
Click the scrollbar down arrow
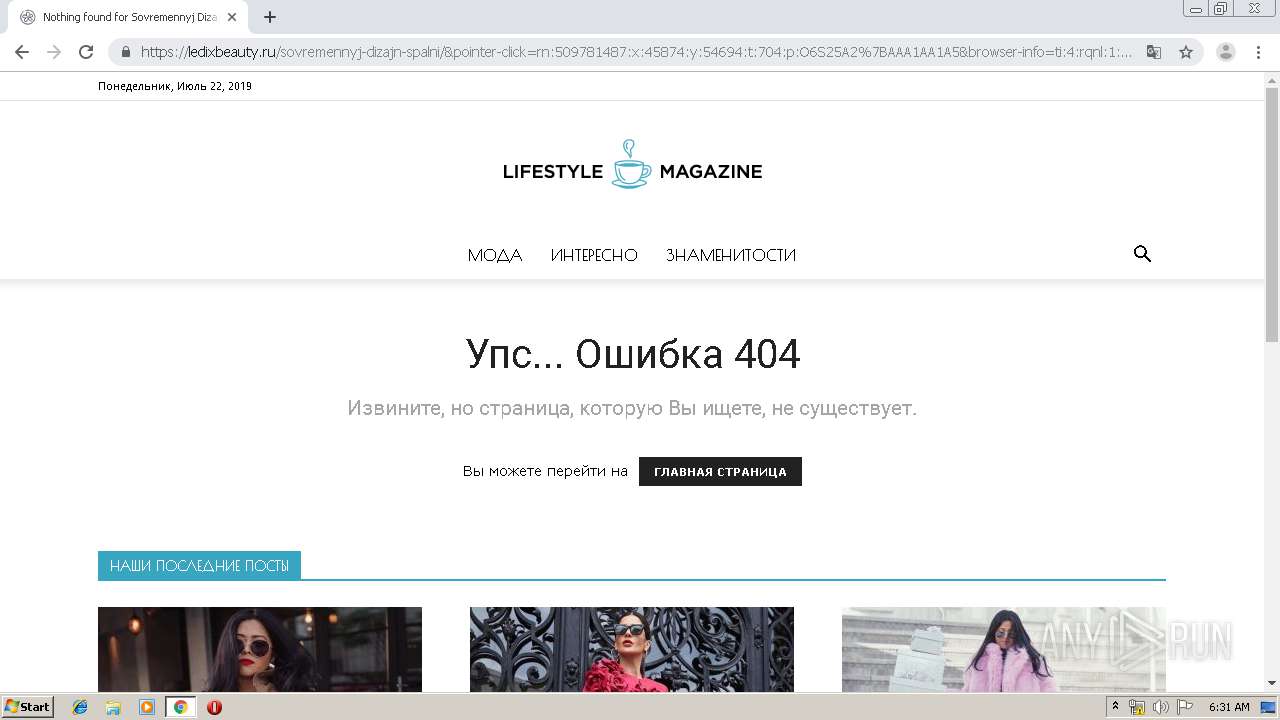tap(1272, 683)
